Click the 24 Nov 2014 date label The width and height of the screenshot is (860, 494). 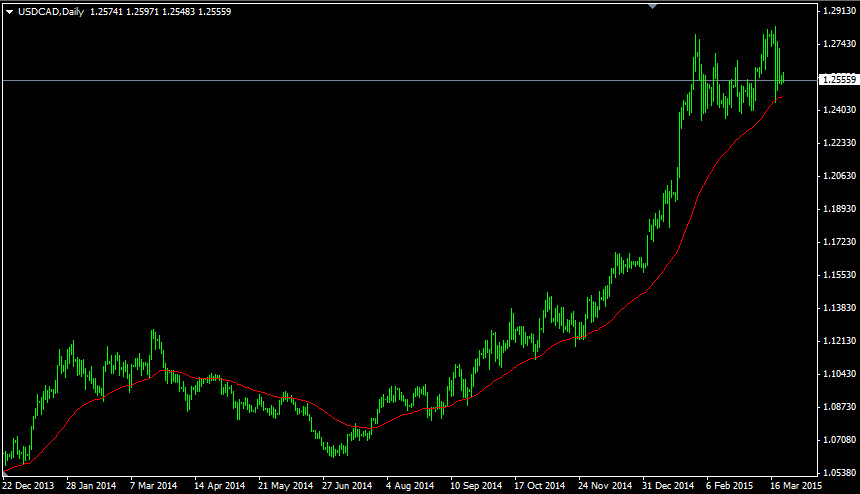605,486
